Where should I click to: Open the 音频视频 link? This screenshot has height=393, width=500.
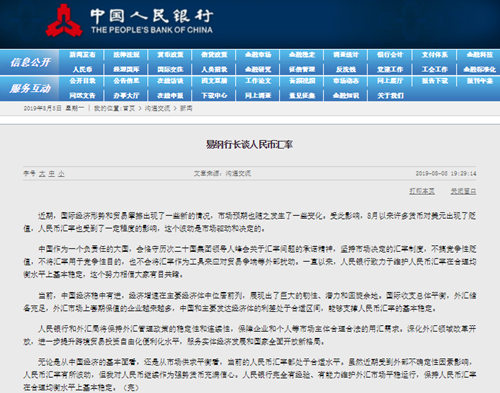tap(302, 81)
